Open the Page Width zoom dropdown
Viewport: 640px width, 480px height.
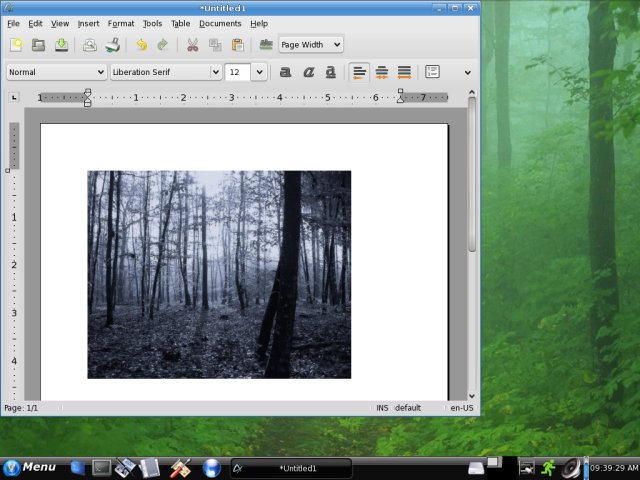pos(310,45)
